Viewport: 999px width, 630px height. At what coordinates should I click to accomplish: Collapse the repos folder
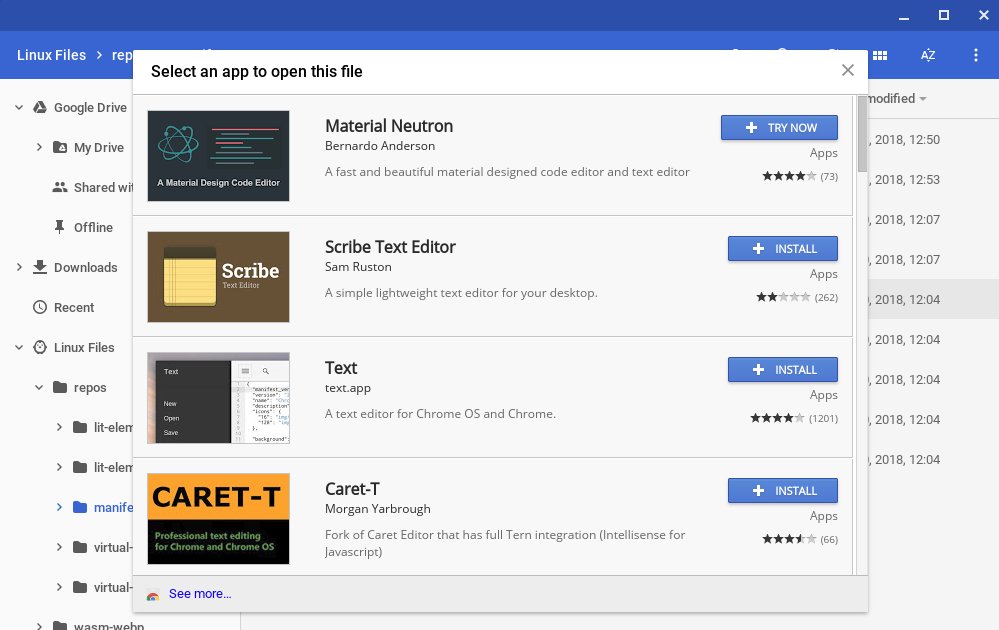39,387
